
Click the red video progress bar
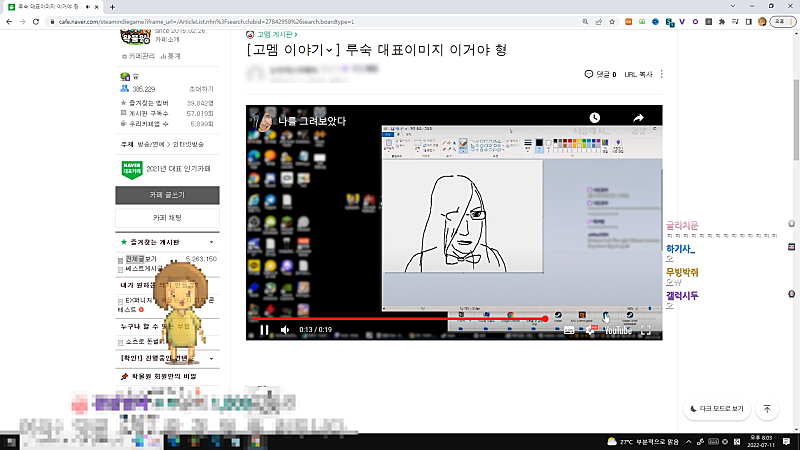400,318
